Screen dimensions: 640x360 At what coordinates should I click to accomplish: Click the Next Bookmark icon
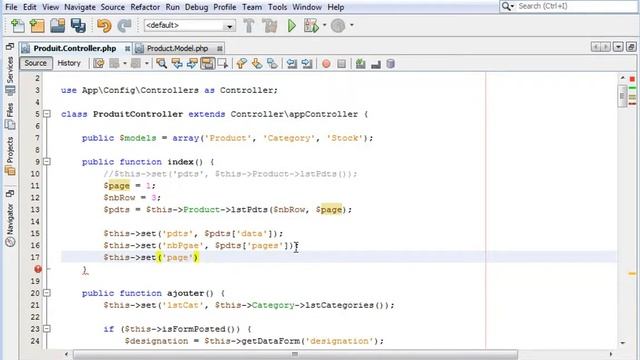(257, 63)
